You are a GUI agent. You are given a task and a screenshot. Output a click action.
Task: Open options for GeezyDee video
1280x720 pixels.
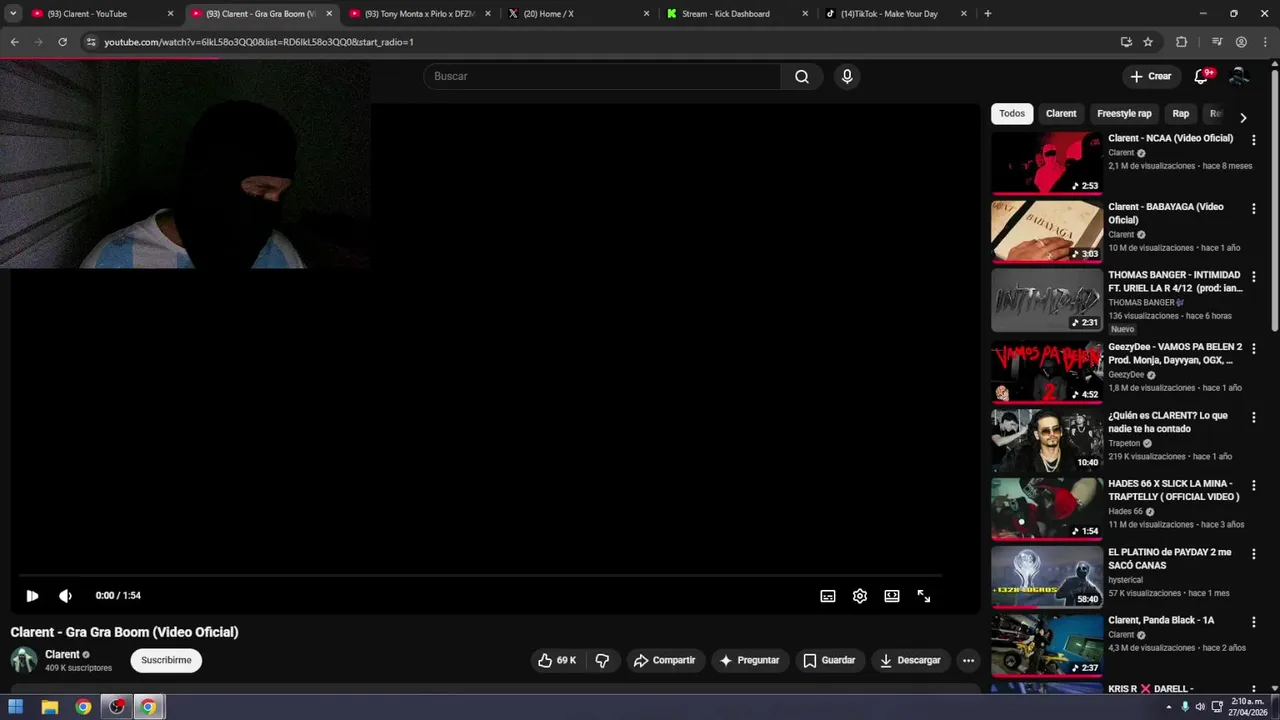[x=1253, y=349]
